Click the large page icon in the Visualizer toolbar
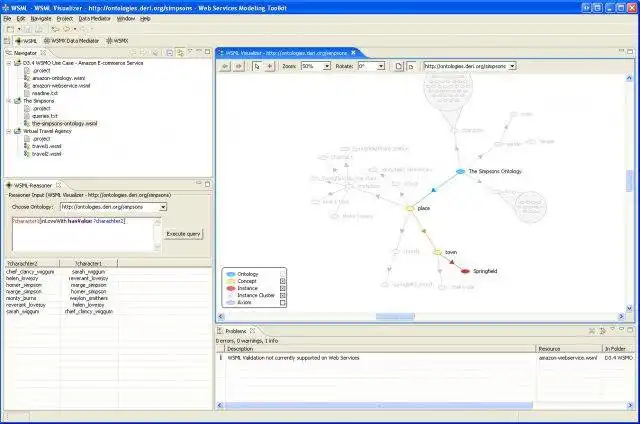 click(399, 66)
